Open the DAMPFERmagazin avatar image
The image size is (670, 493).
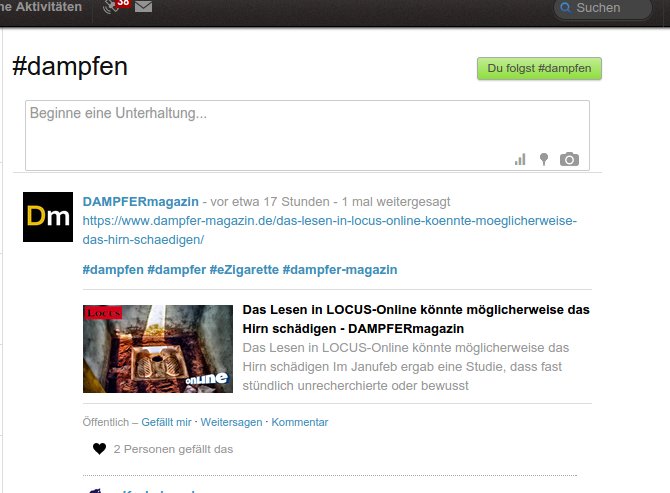[x=48, y=217]
